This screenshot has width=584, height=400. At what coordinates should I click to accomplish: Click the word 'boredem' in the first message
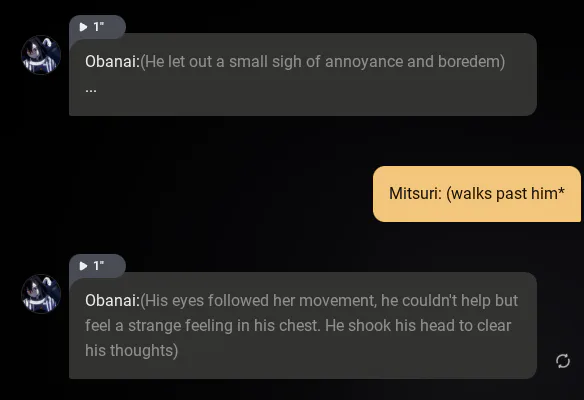coord(469,61)
